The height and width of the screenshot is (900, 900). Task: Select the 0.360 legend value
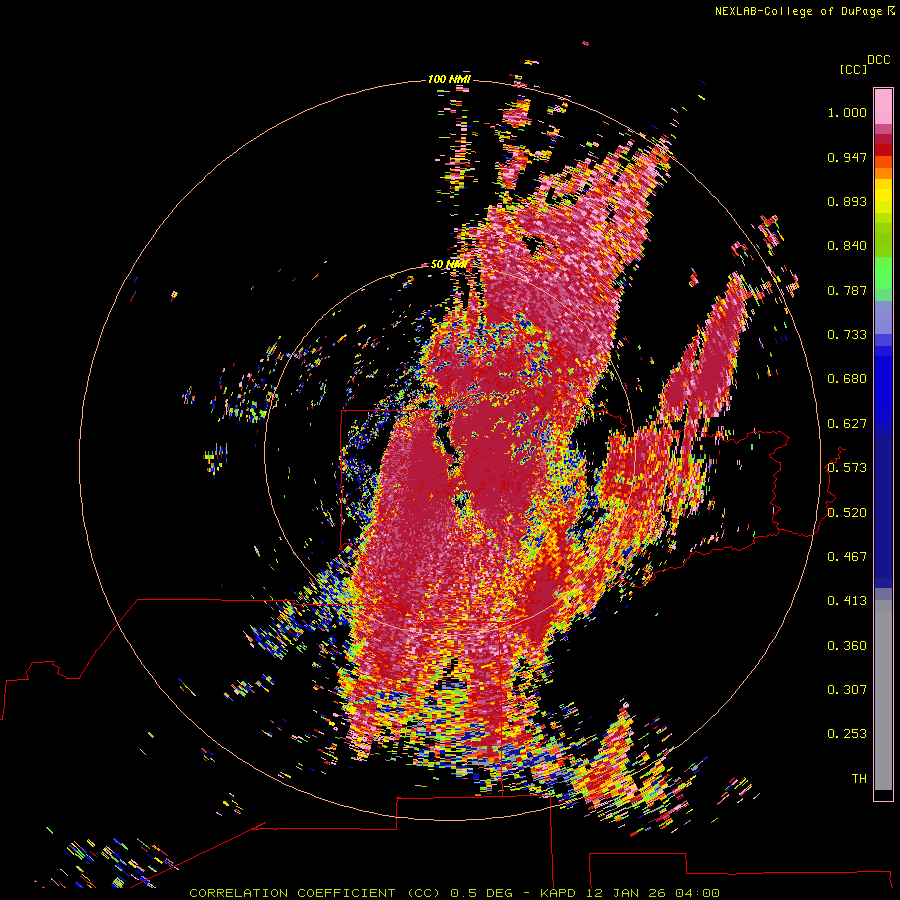847,646
